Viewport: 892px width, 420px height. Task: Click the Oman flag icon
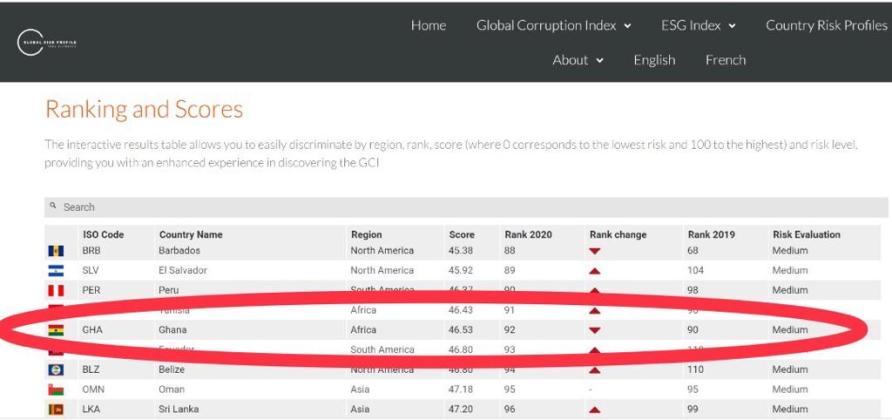pyautogui.click(x=56, y=390)
